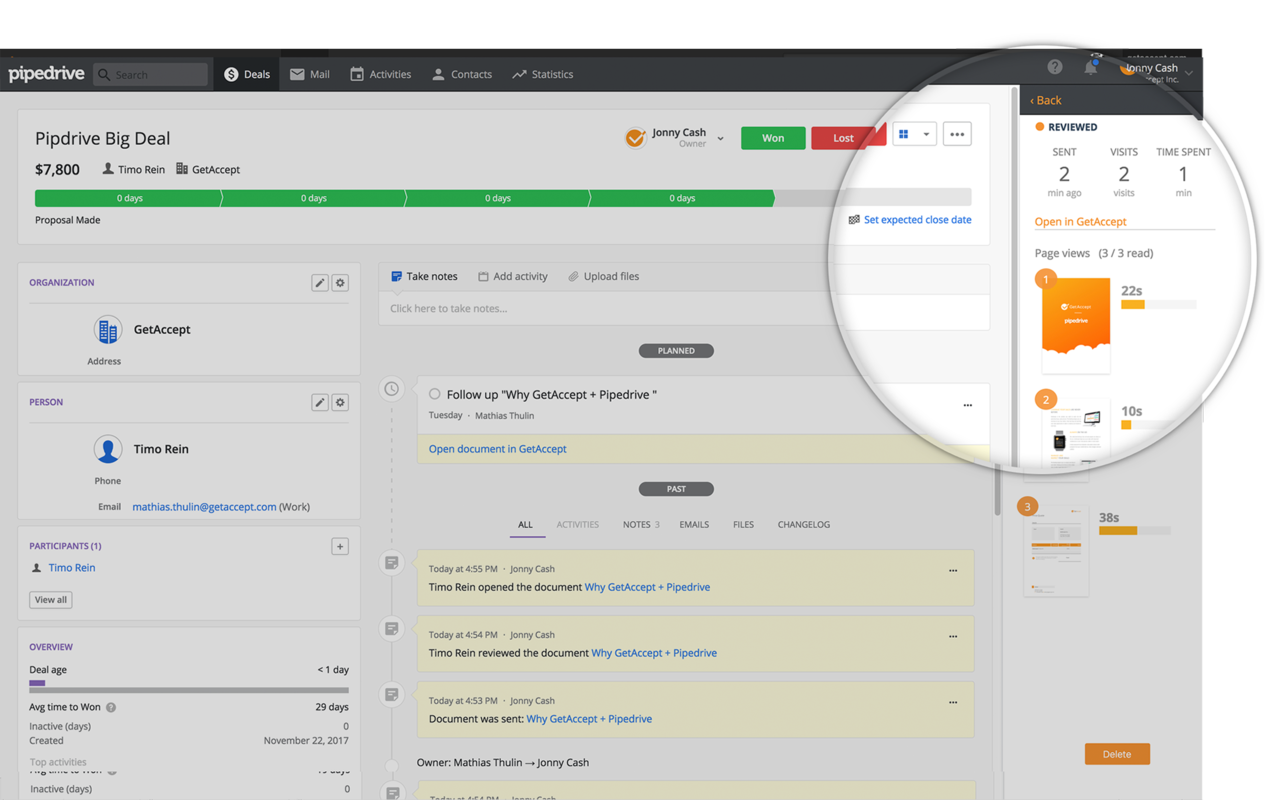This screenshot has width=1280, height=800.
Task: Expand the Jonny Cash owner dropdown
Action: pyautogui.click(x=720, y=139)
